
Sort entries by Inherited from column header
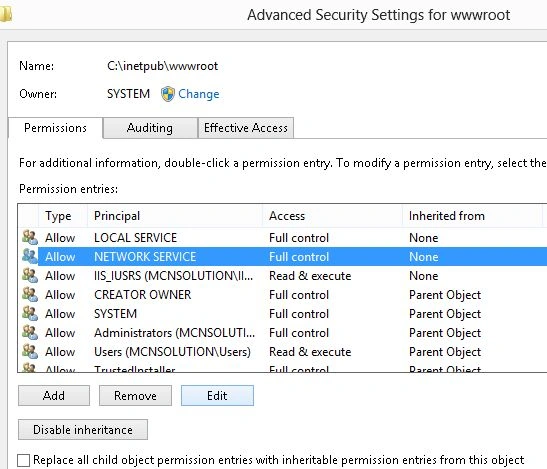pyautogui.click(x=472, y=216)
